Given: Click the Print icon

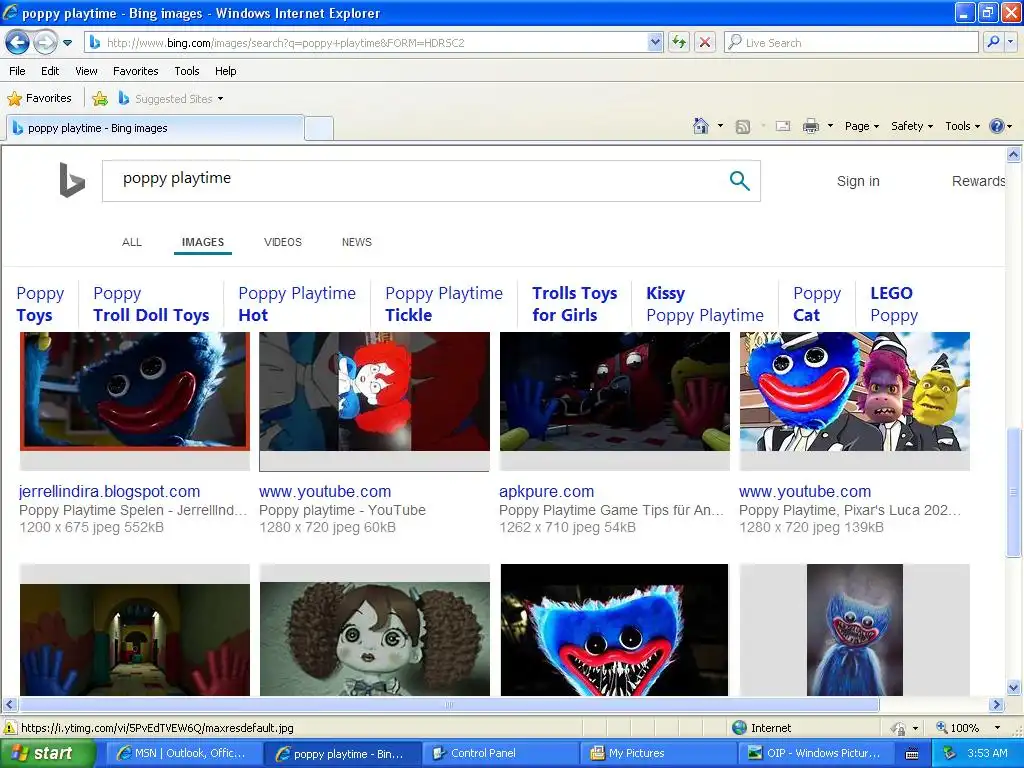Looking at the screenshot, I should click(810, 126).
